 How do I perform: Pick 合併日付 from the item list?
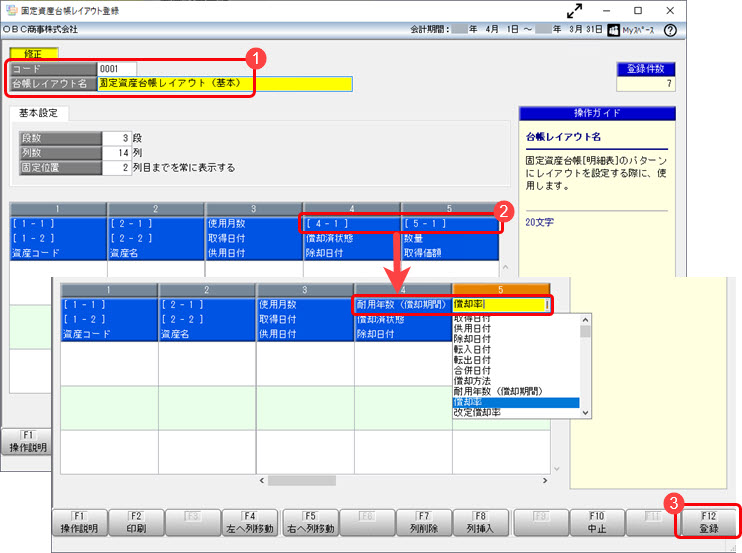click(479, 371)
